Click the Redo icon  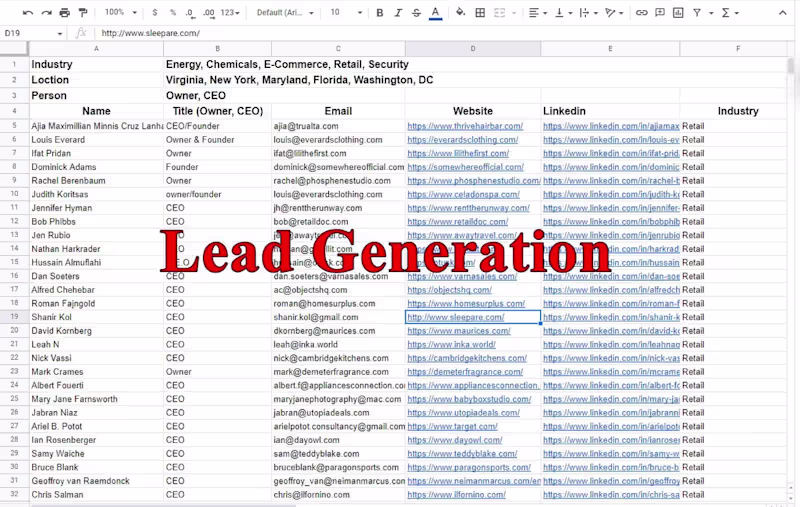tap(46, 13)
